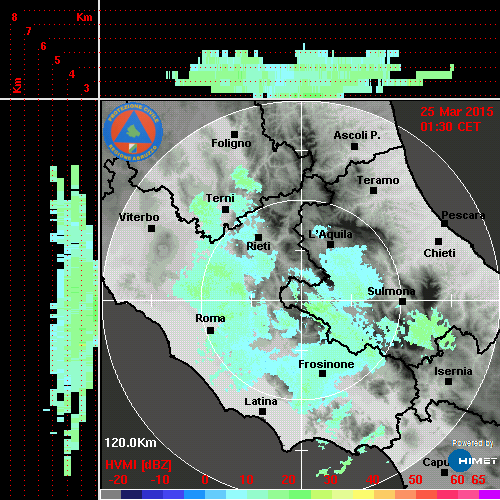Click the HVMI [dBZ] legend title

138,465
